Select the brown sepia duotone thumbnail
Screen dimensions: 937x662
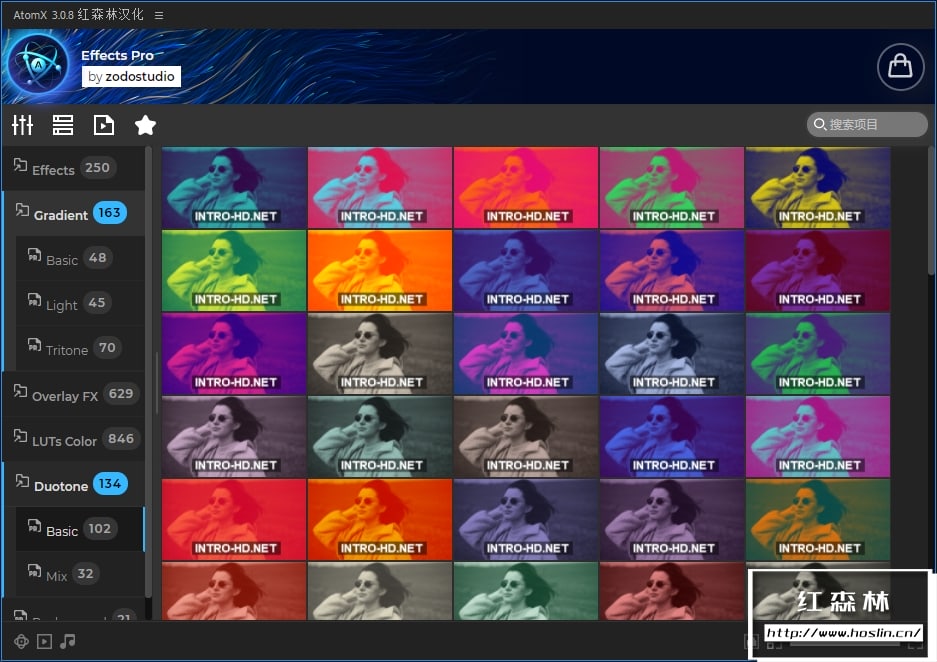526,437
